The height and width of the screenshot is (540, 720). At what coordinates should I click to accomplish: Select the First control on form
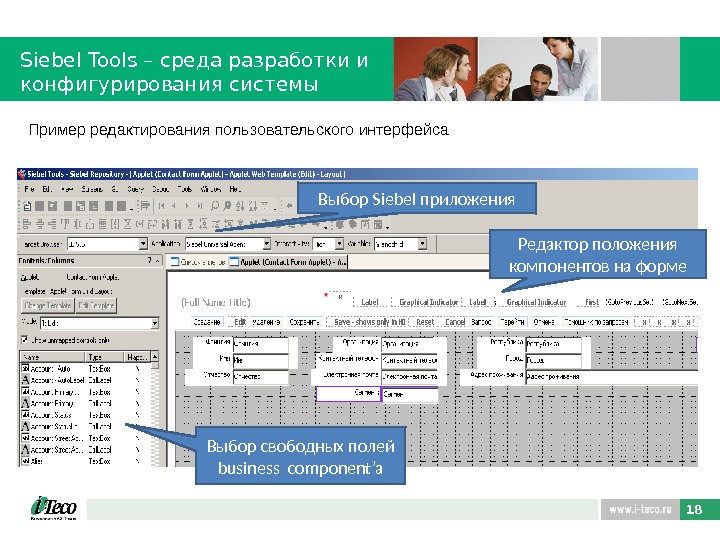pos(592,302)
